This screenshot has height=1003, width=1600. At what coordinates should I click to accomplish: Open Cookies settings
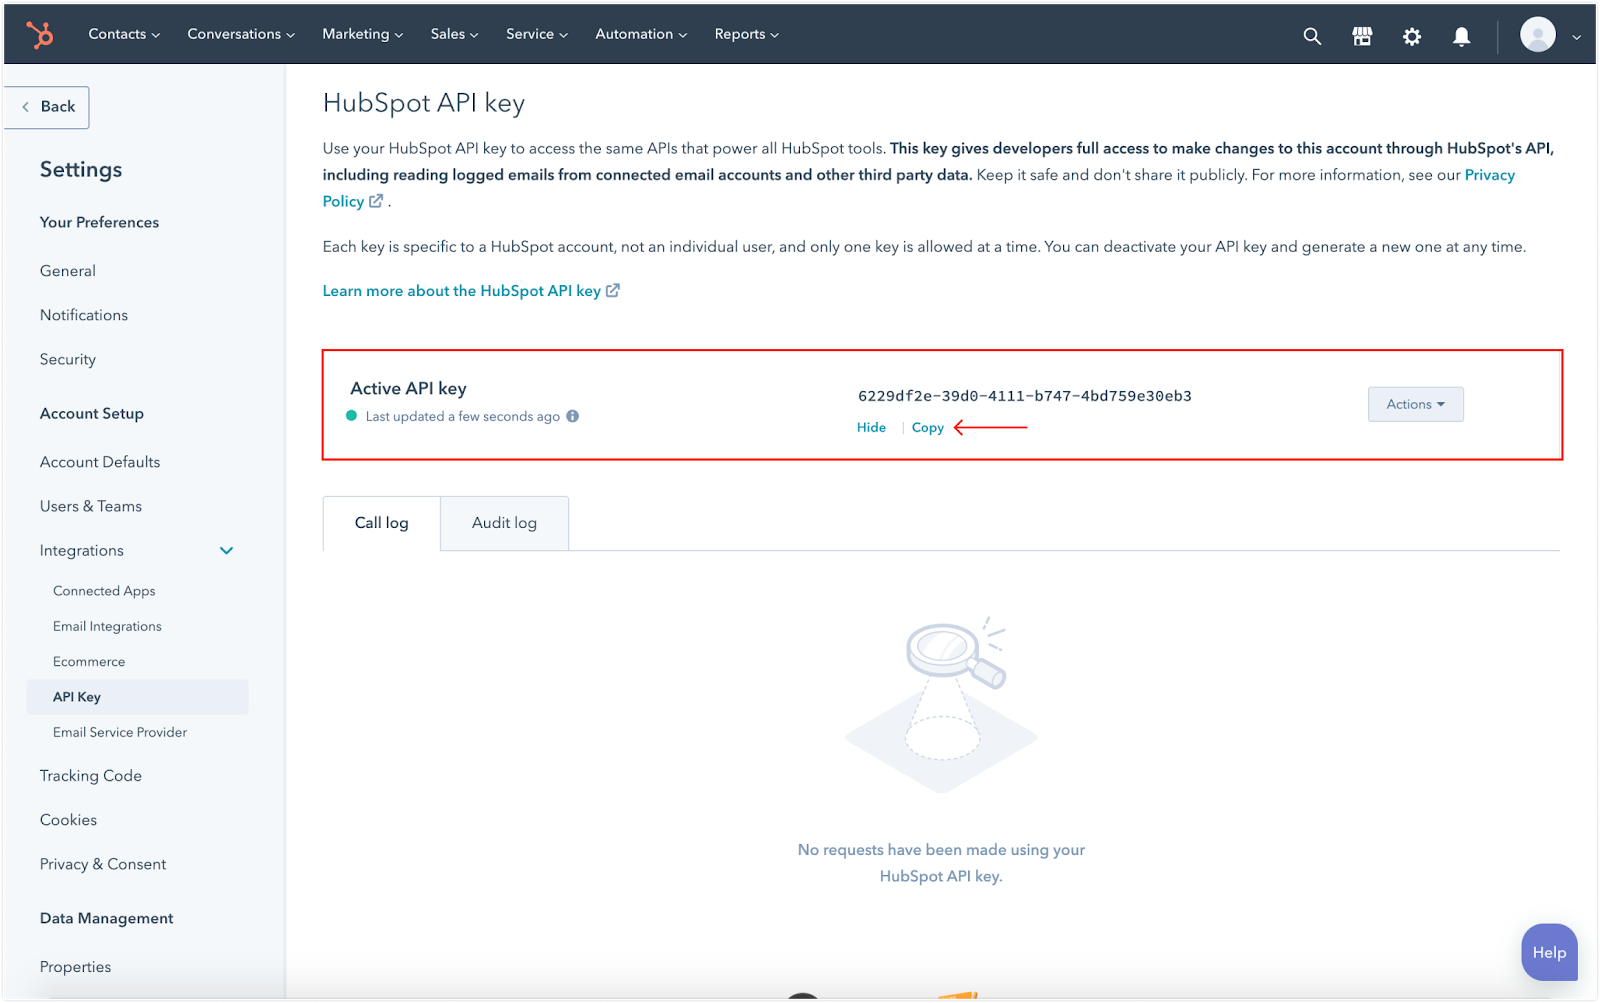pos(69,820)
